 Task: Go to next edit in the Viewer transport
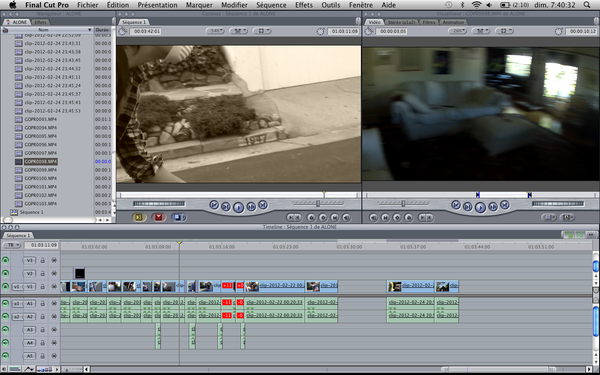tap(505, 205)
